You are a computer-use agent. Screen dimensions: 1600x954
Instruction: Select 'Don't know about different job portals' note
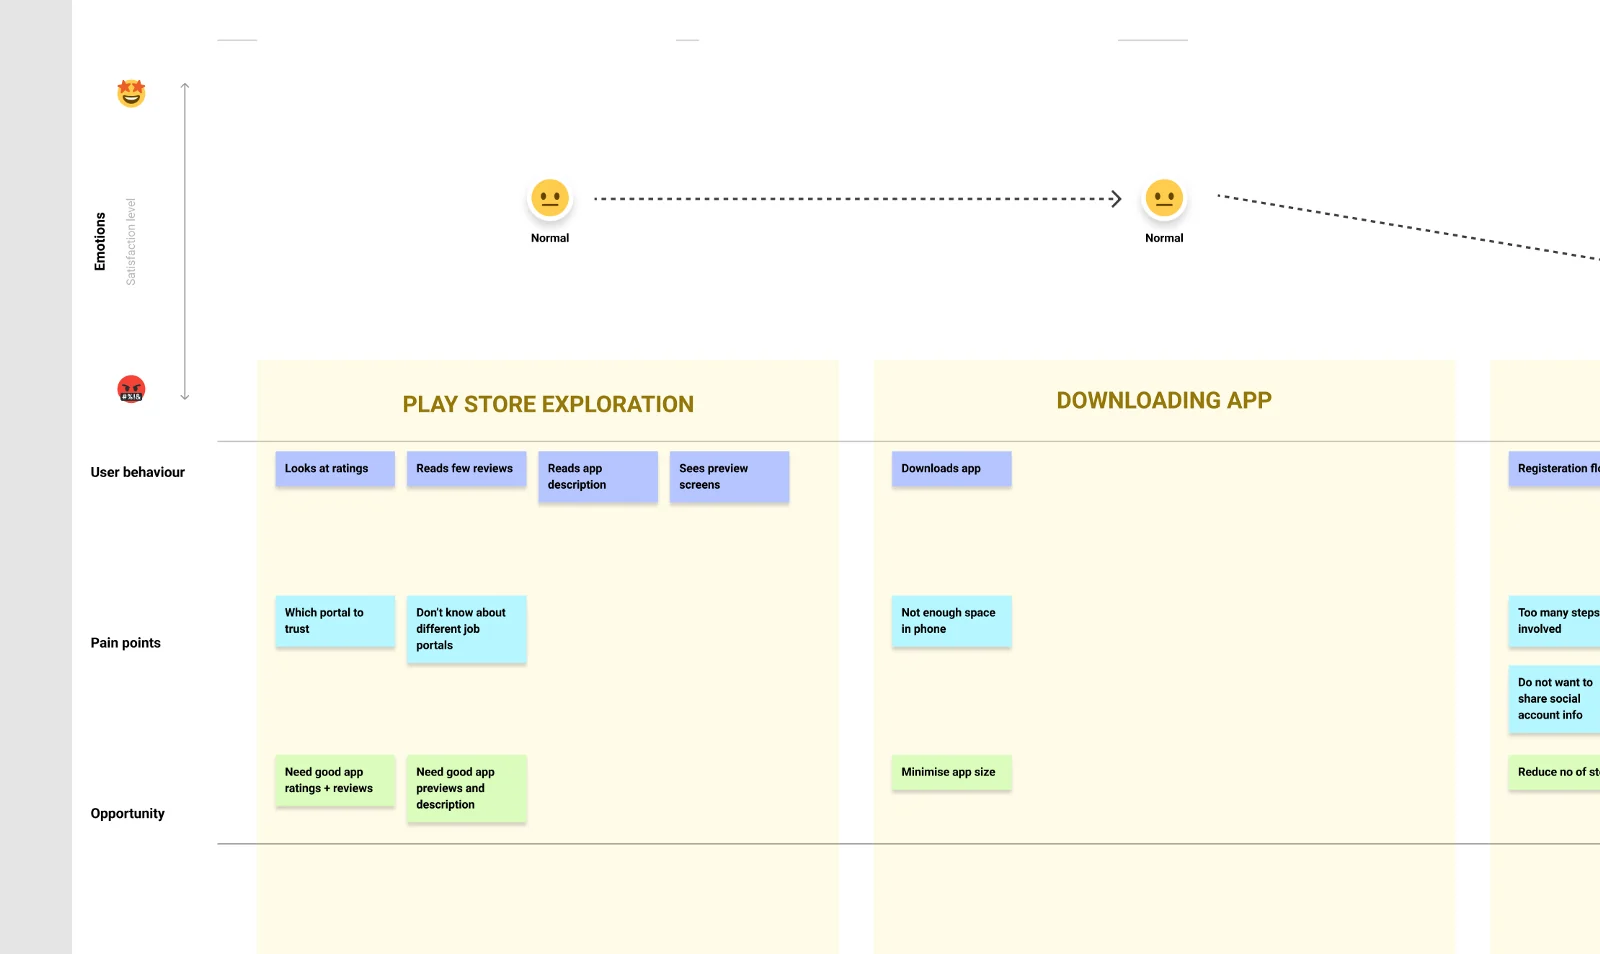466,629
